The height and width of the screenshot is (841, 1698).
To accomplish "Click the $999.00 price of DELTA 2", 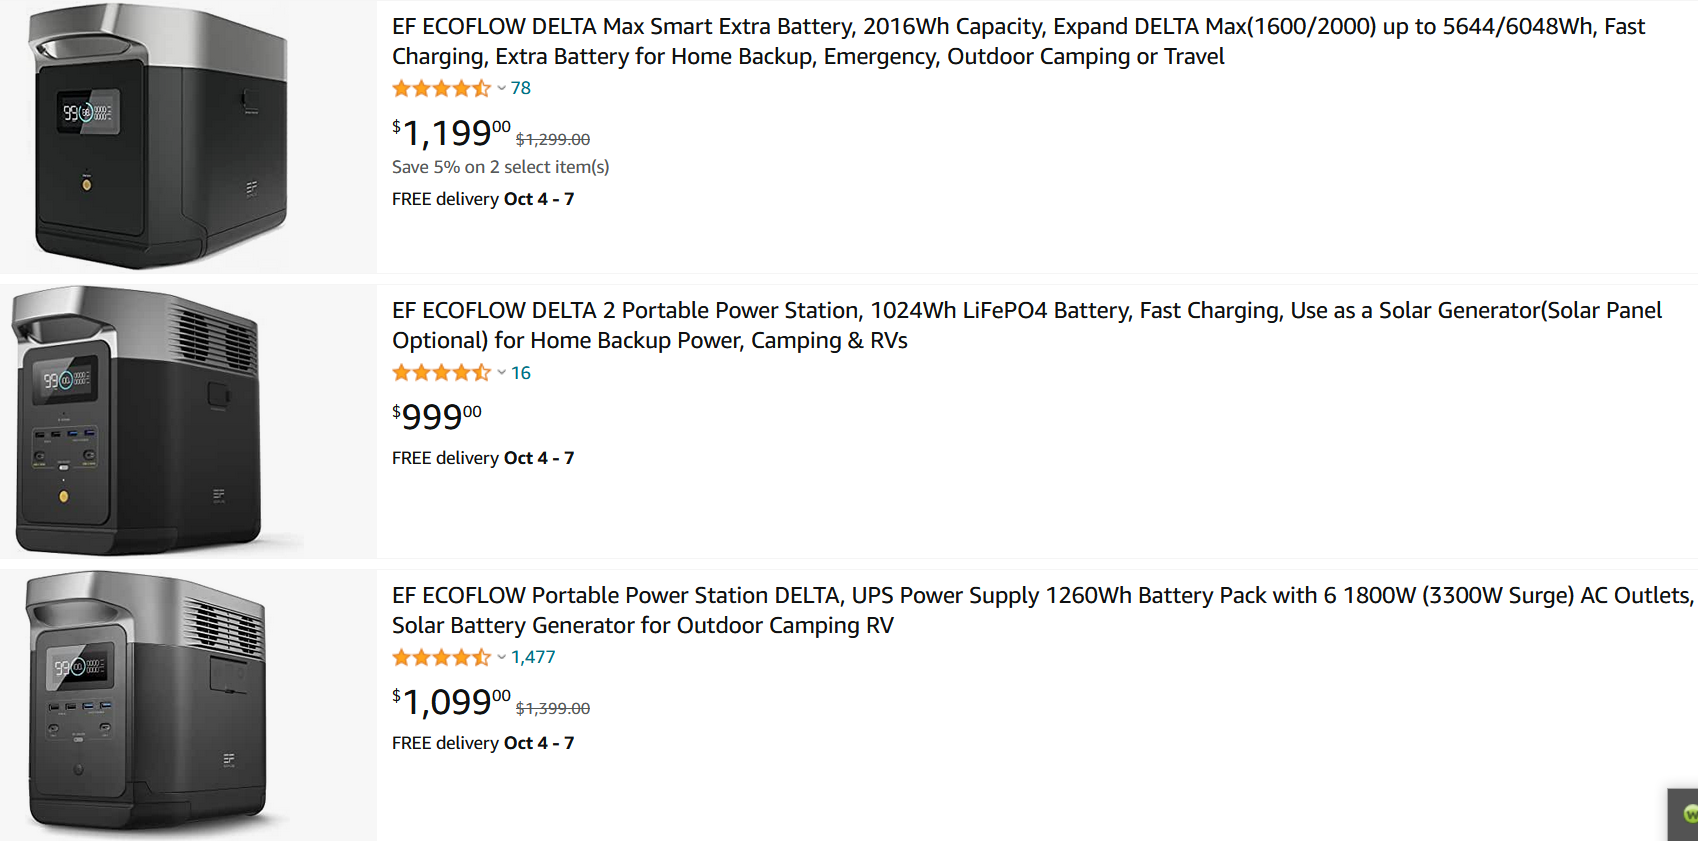I will click(437, 416).
